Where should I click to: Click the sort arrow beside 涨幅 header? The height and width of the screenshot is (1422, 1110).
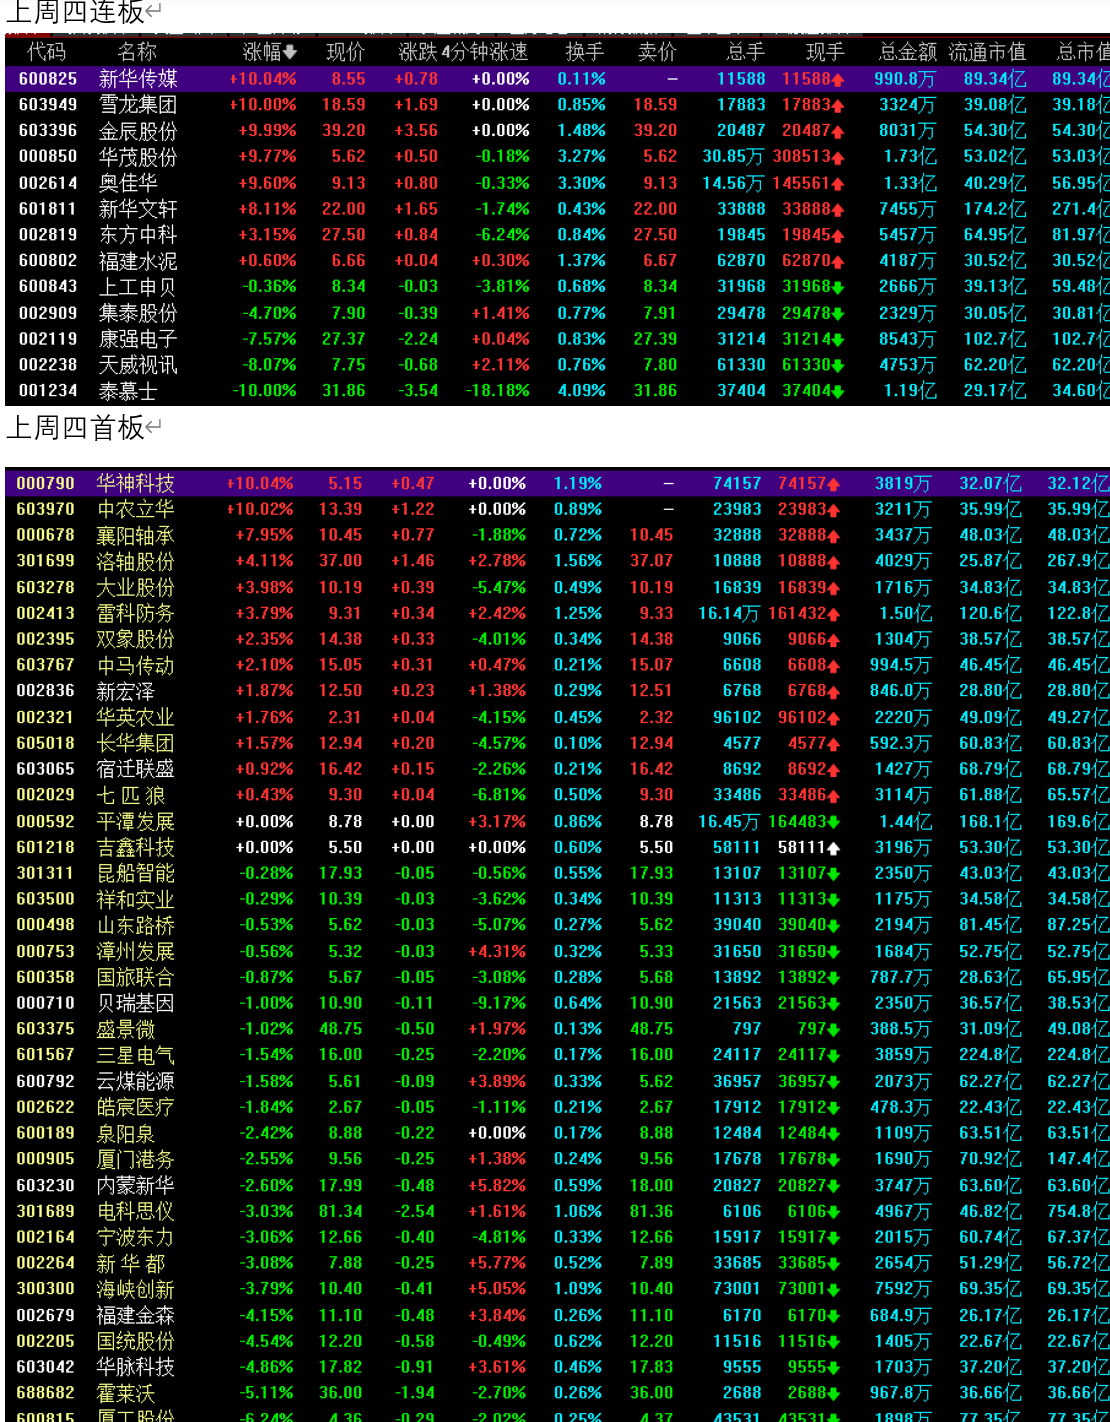click(x=290, y=52)
